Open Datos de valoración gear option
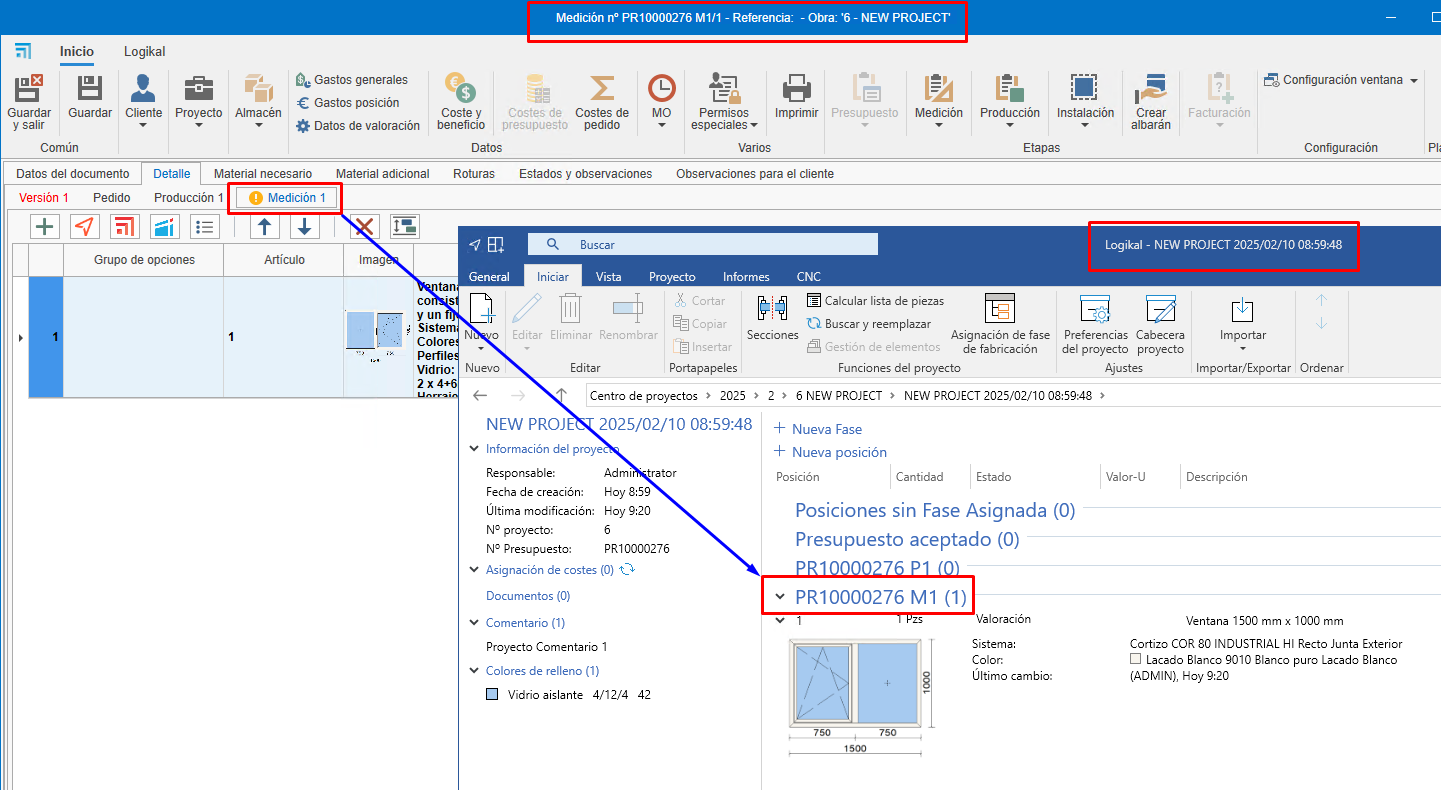1441x790 pixels. 358,126
